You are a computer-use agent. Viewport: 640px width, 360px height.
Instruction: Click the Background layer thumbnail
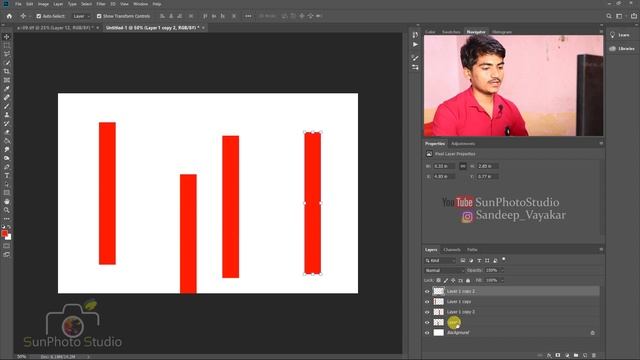tap(438, 333)
